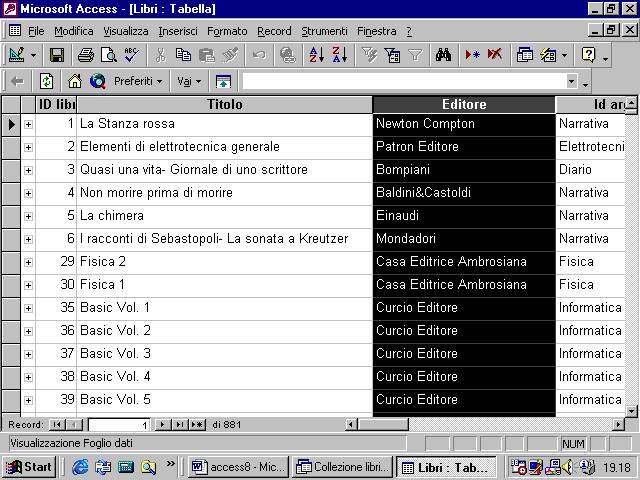640x480 pixels.
Task: Go back with web toolbar arrow
Action: [x=17, y=81]
